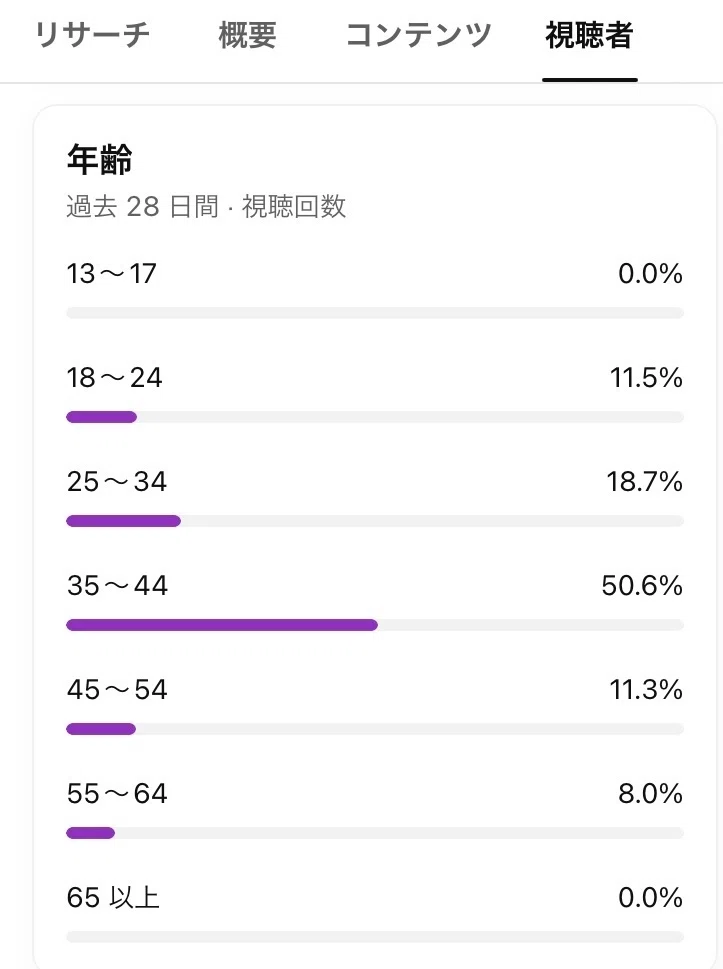Click the 65 以上 age row label
This screenshot has width=723, height=969.
coord(113,897)
